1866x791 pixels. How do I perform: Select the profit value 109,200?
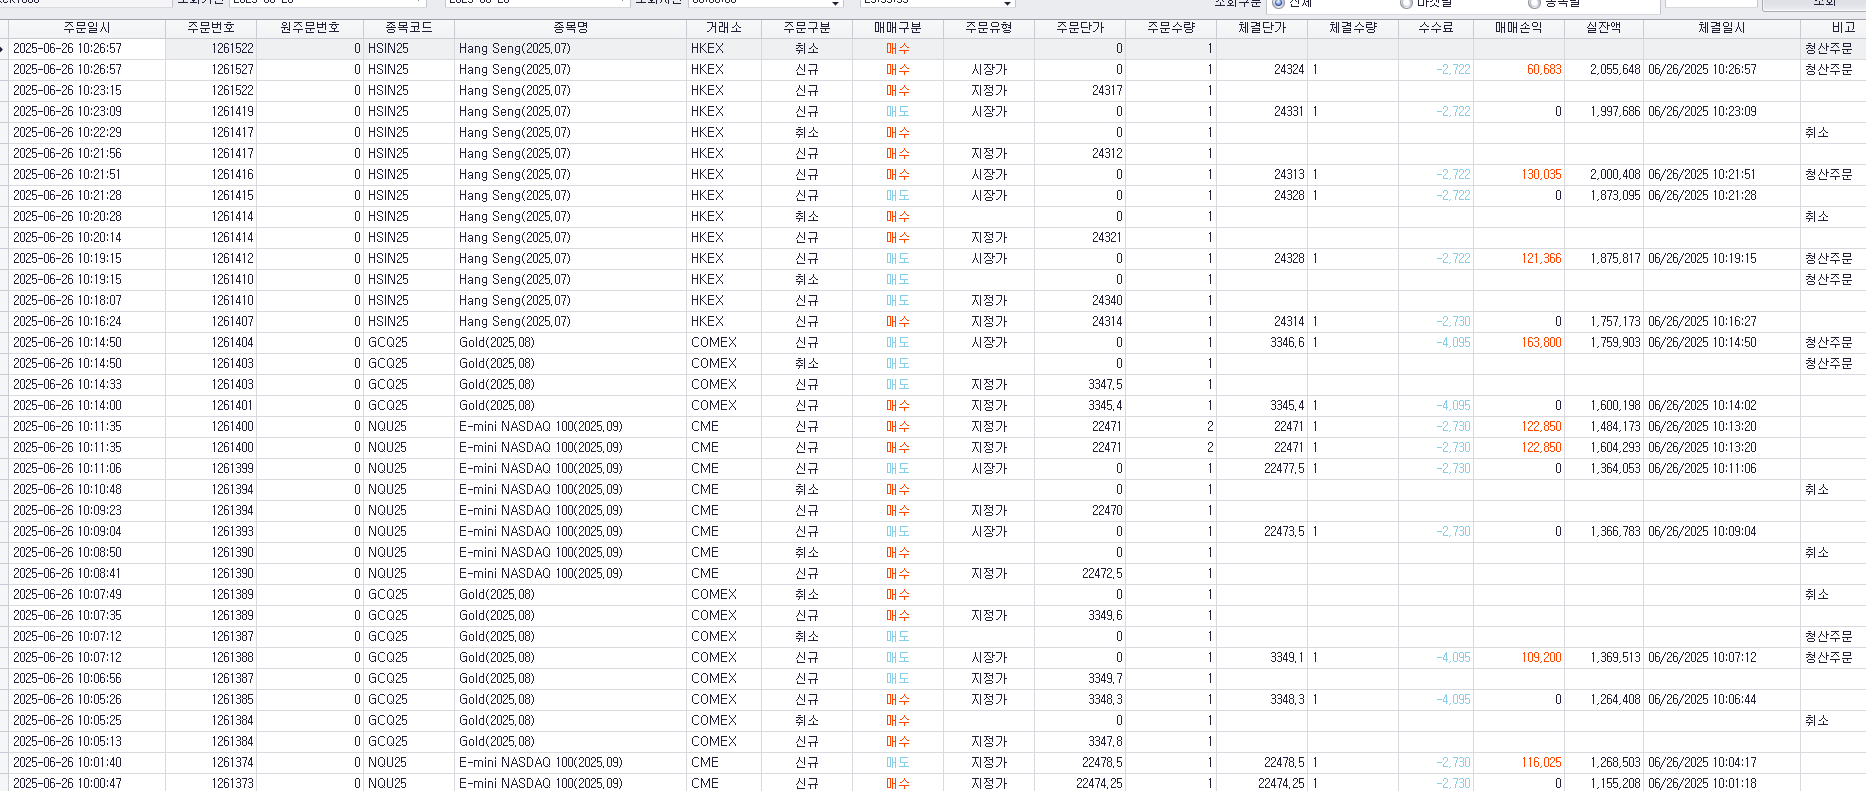click(1541, 658)
